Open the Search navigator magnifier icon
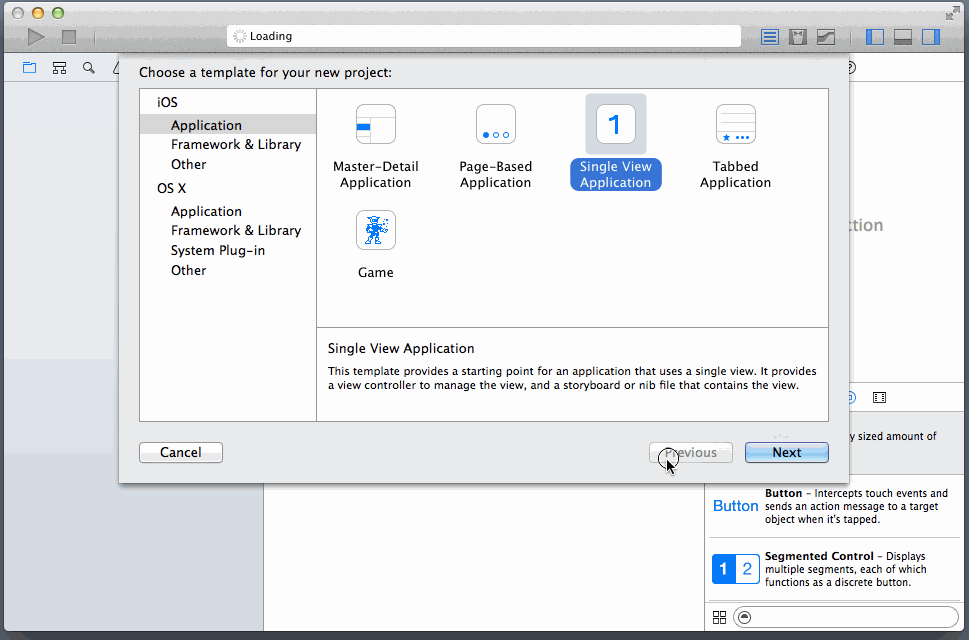 pyautogui.click(x=89, y=68)
